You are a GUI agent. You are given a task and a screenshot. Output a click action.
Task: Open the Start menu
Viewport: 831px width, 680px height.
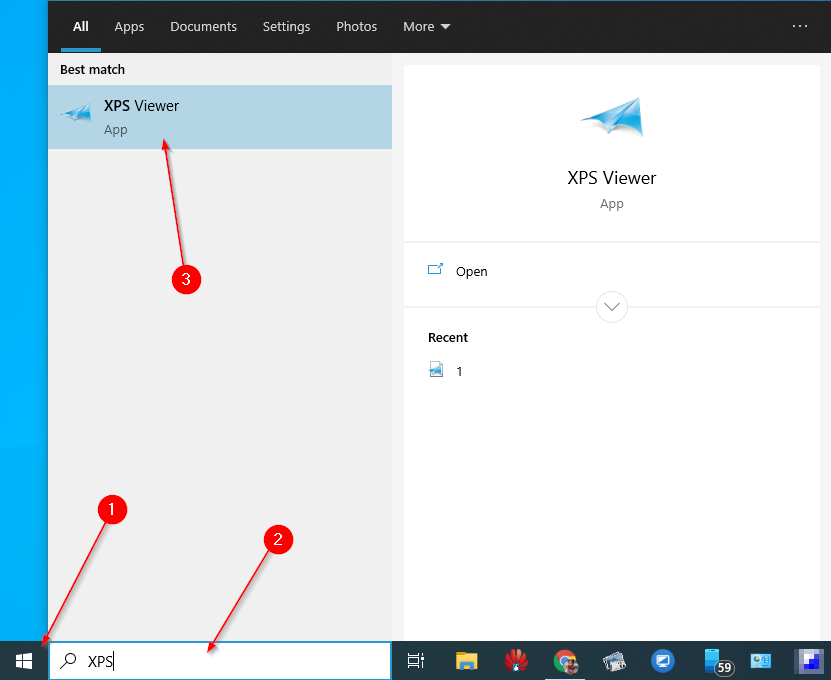(x=22, y=661)
